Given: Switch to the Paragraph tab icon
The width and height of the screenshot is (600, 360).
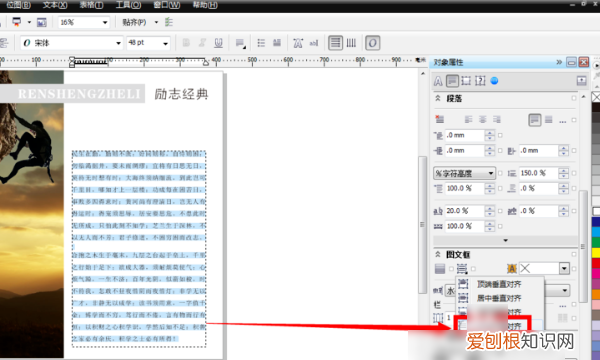Looking at the screenshot, I should click(452, 81).
